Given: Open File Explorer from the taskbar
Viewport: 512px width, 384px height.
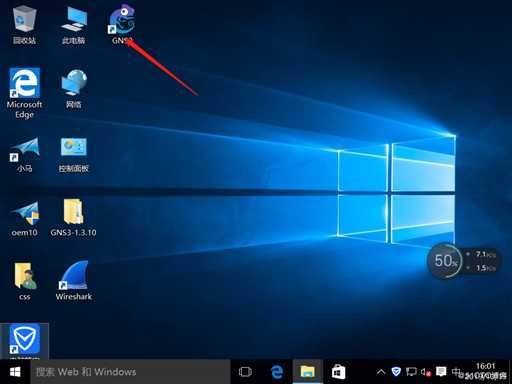Looking at the screenshot, I should (x=308, y=372).
